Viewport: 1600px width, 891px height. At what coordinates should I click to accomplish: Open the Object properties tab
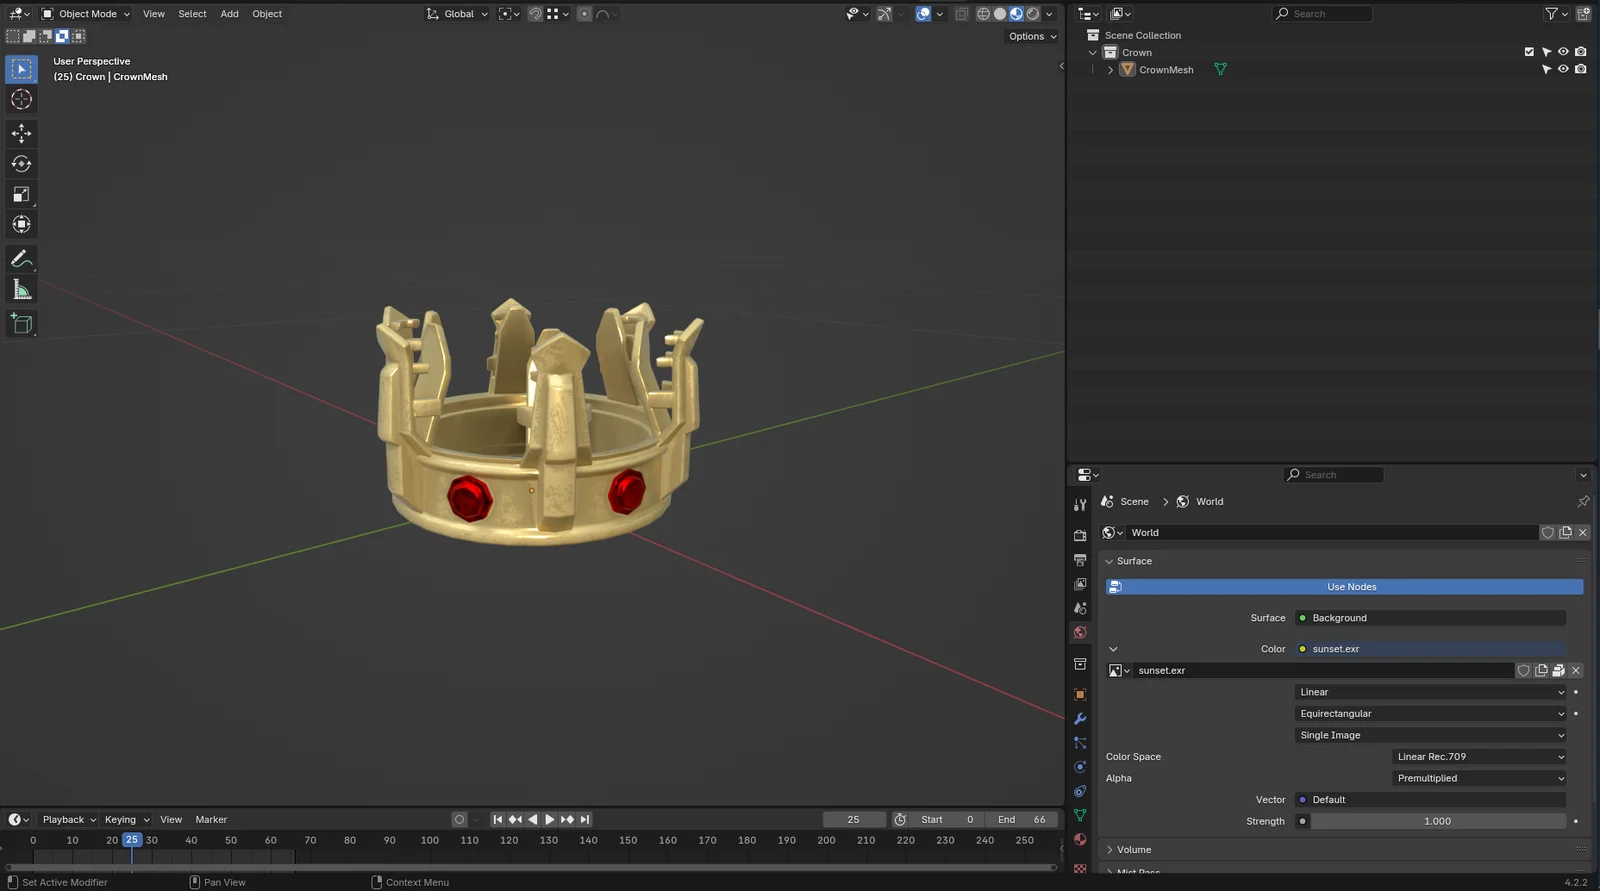[x=1080, y=694]
